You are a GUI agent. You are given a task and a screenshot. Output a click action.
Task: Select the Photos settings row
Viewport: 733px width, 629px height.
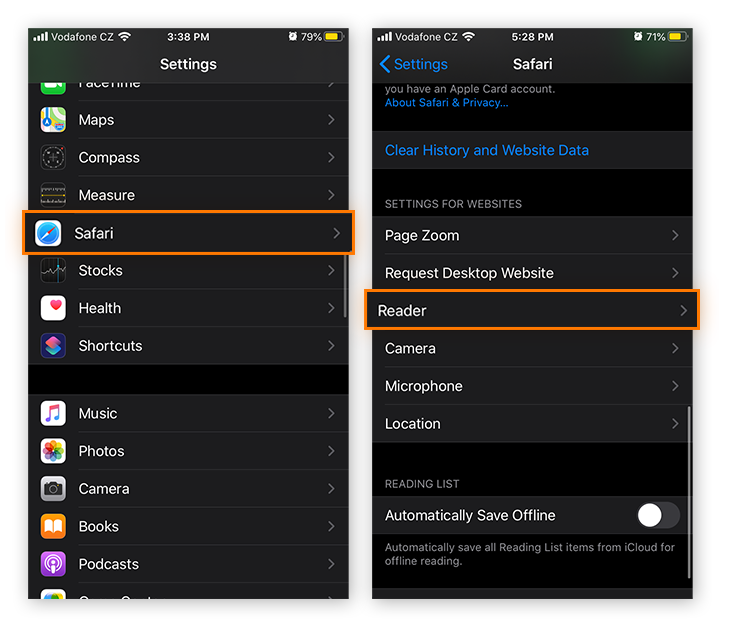click(188, 451)
